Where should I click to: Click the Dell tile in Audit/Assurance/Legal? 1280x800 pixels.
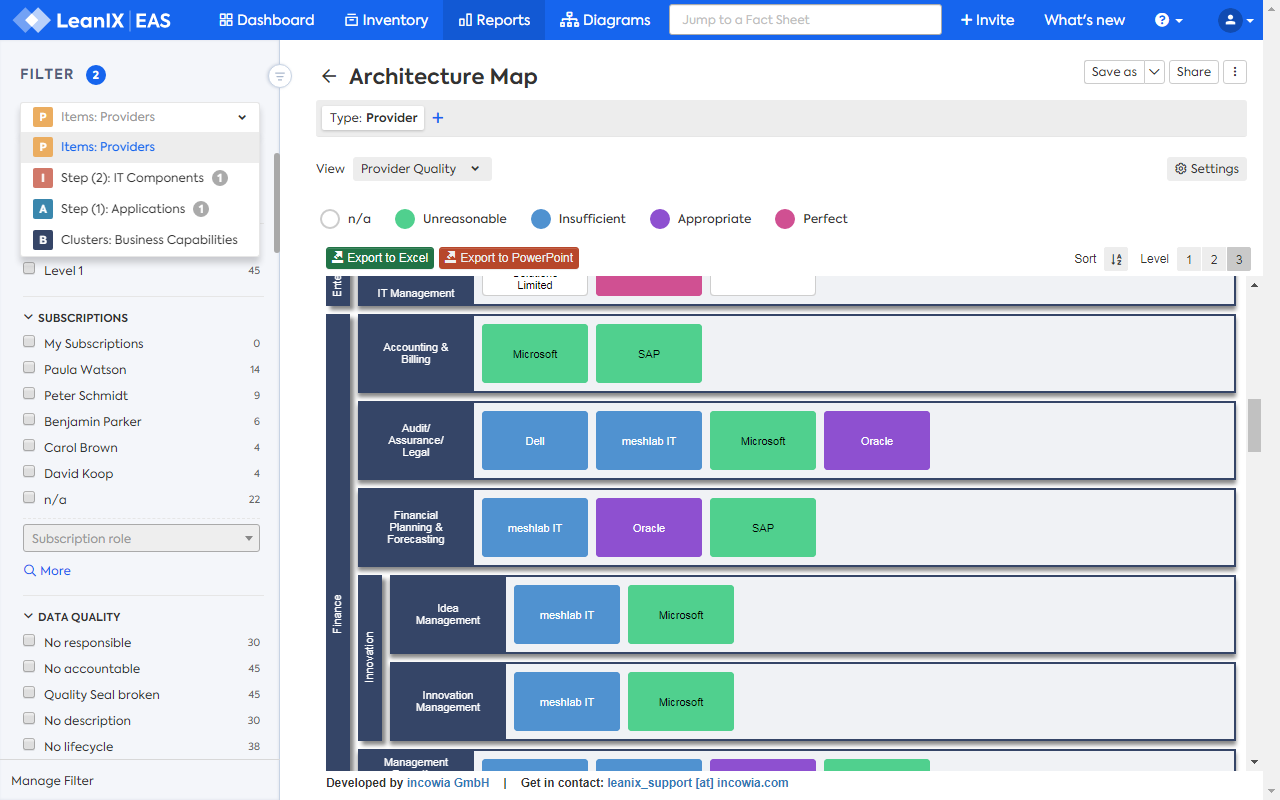click(x=535, y=441)
